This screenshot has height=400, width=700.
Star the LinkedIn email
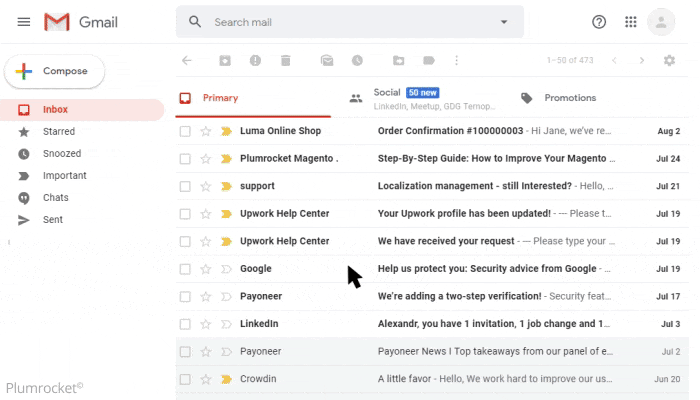tap(205, 324)
